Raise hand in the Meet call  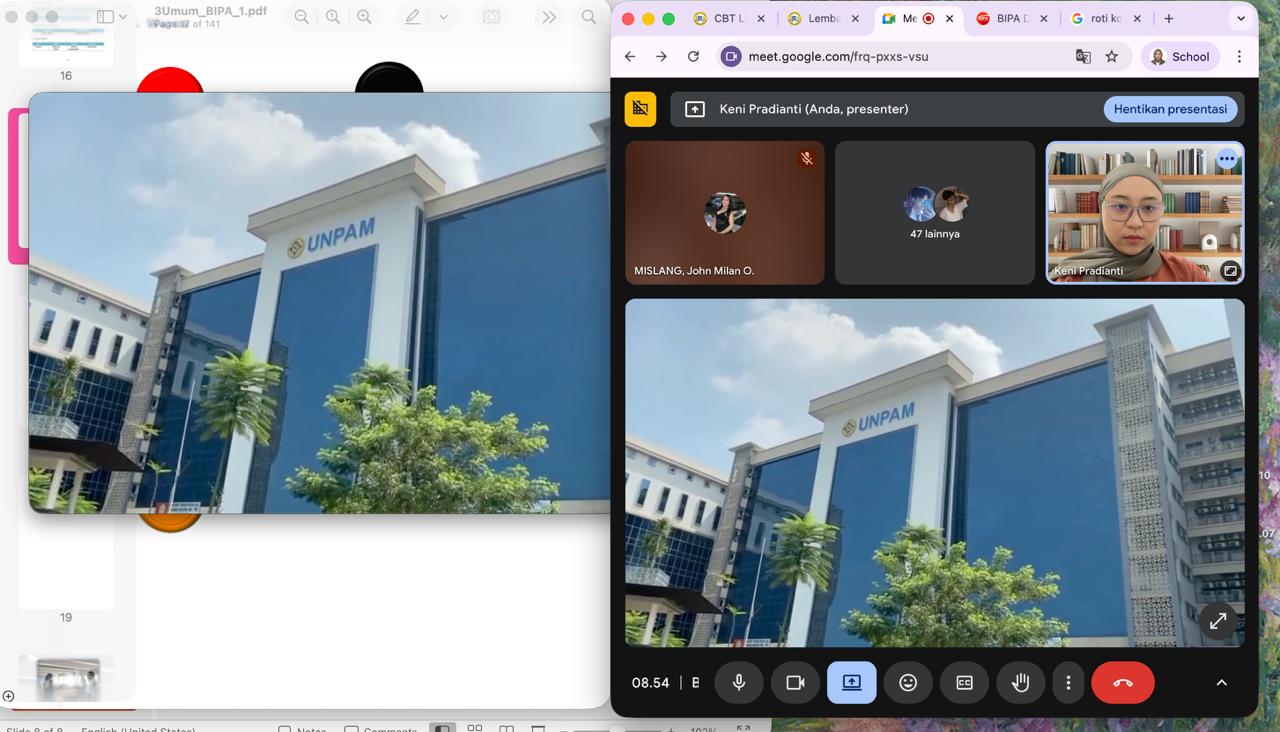click(1020, 683)
